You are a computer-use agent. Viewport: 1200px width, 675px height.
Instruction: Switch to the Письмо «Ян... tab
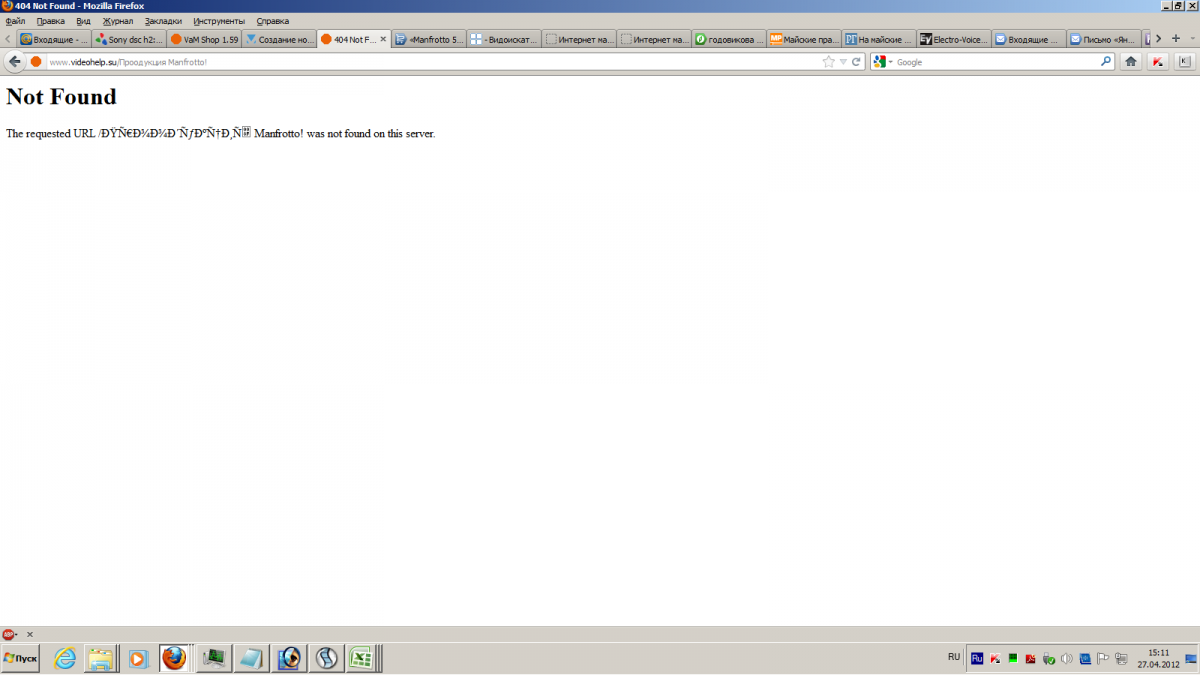point(1104,39)
